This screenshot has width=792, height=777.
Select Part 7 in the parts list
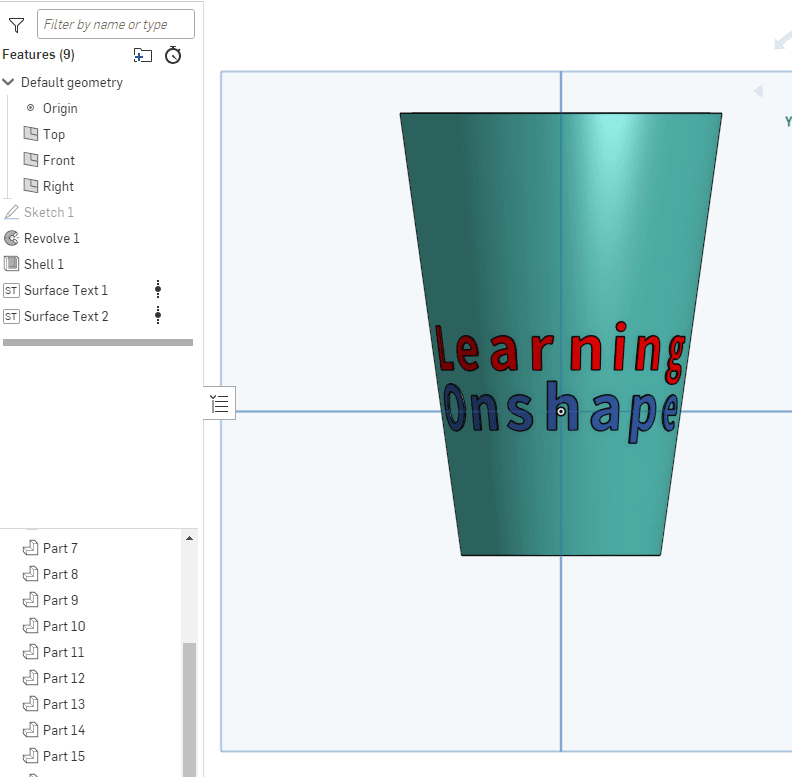(x=59, y=548)
